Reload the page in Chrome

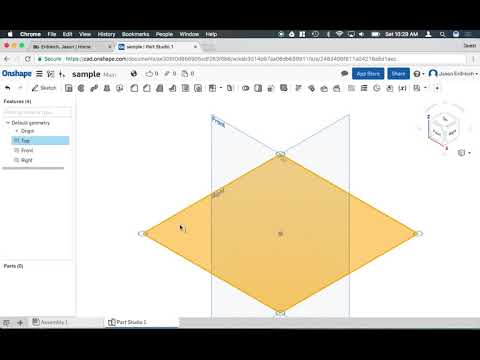point(28,59)
